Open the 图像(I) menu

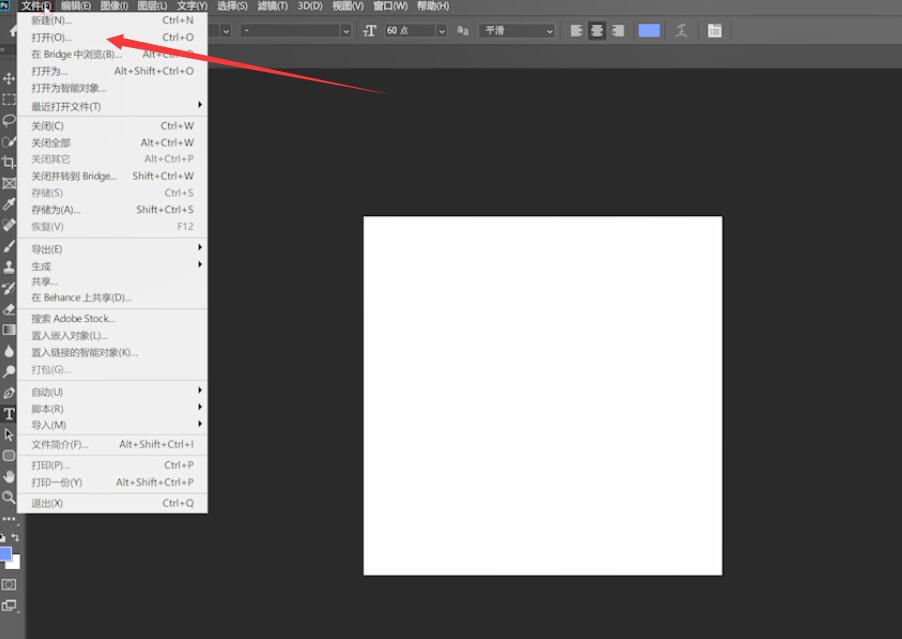(x=114, y=6)
